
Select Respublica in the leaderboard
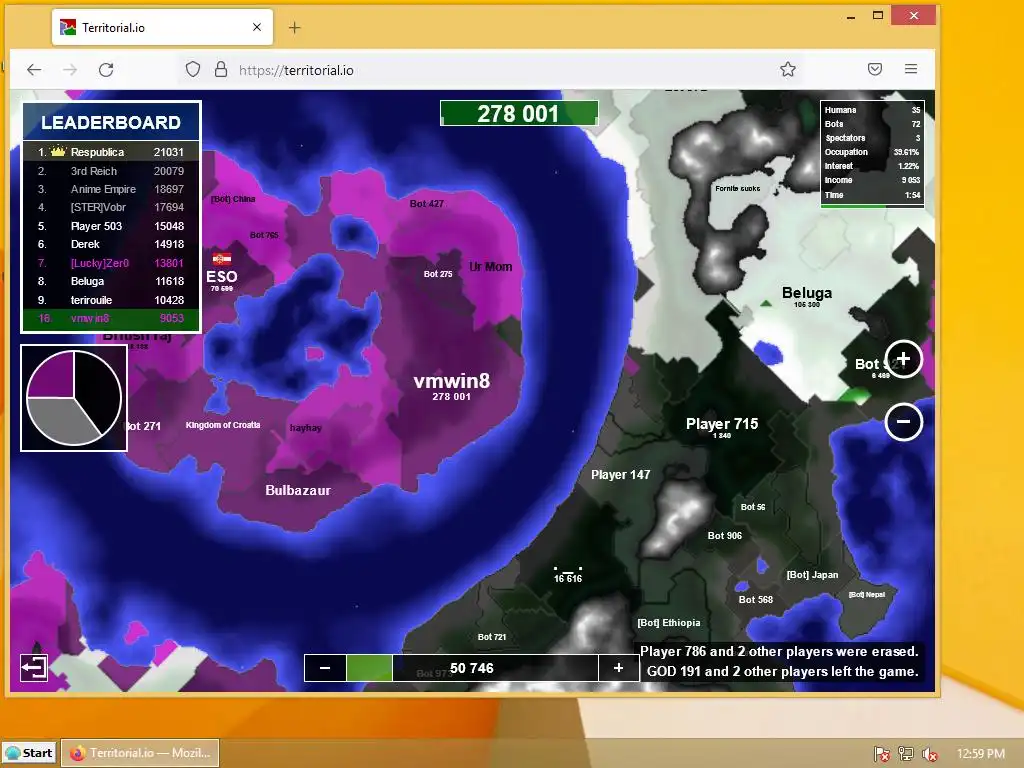click(x=111, y=152)
